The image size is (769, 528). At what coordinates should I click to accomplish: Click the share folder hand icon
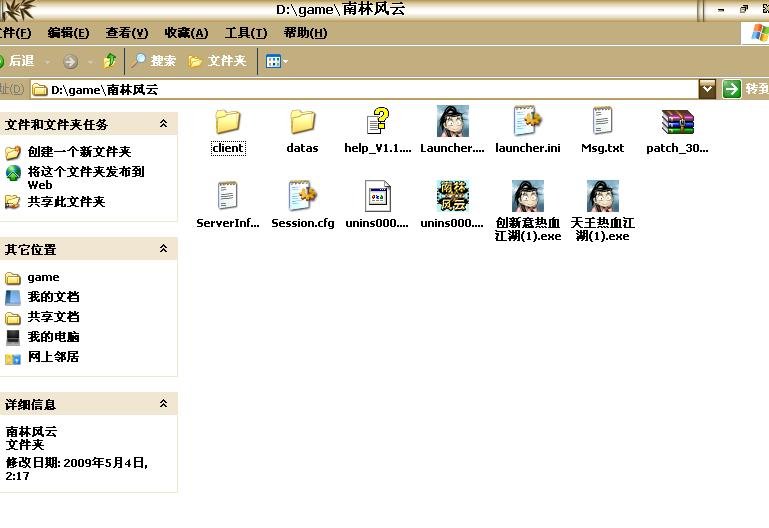(x=12, y=201)
